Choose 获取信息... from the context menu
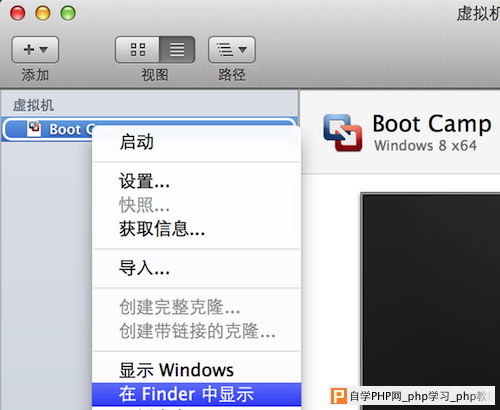This screenshot has height=410, width=500. point(197,229)
